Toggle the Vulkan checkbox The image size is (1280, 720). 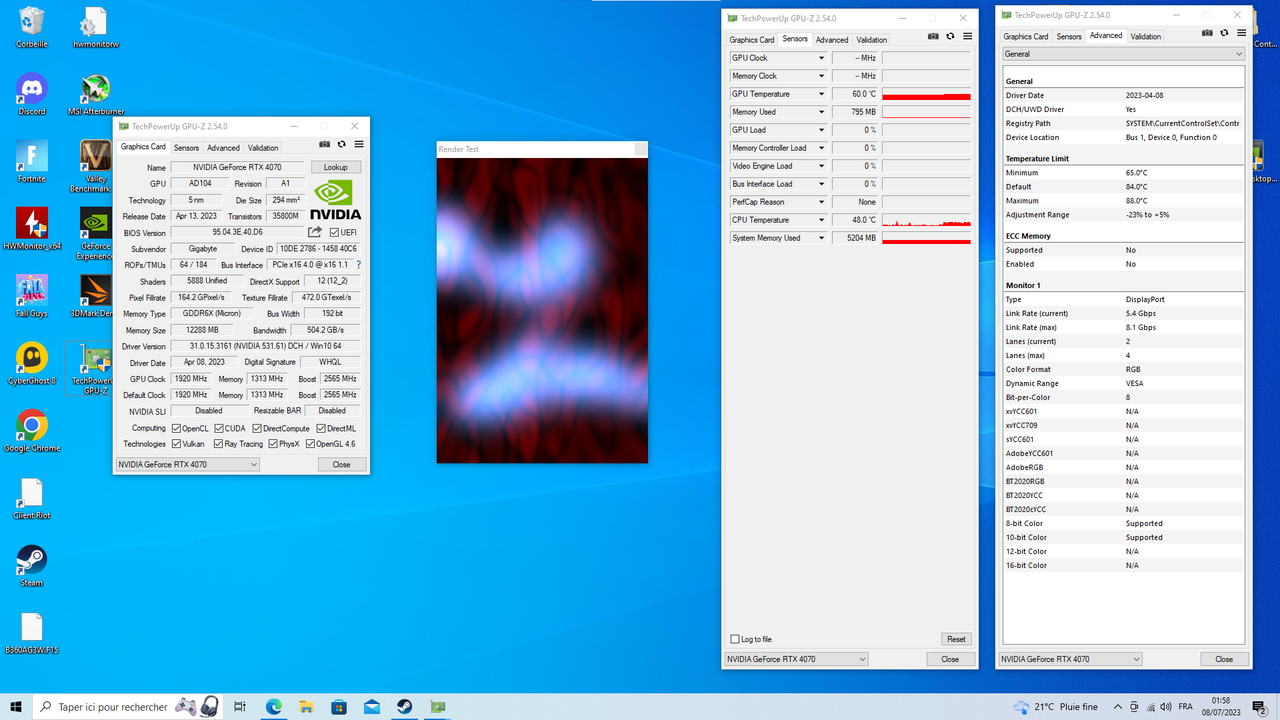177,444
